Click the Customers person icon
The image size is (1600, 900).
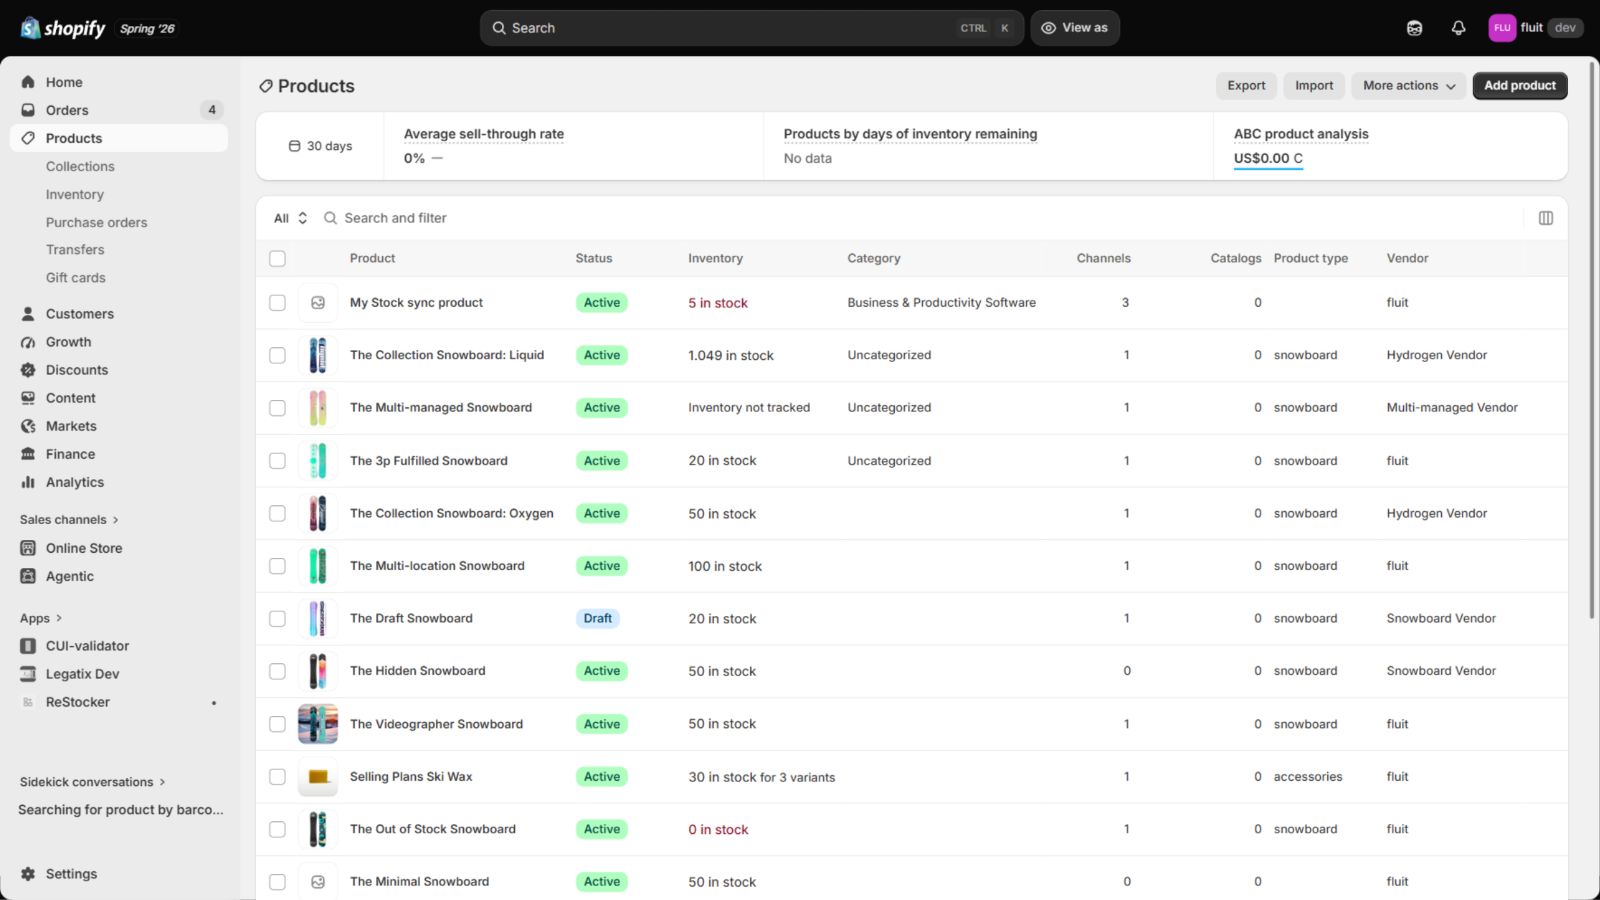click(x=28, y=314)
